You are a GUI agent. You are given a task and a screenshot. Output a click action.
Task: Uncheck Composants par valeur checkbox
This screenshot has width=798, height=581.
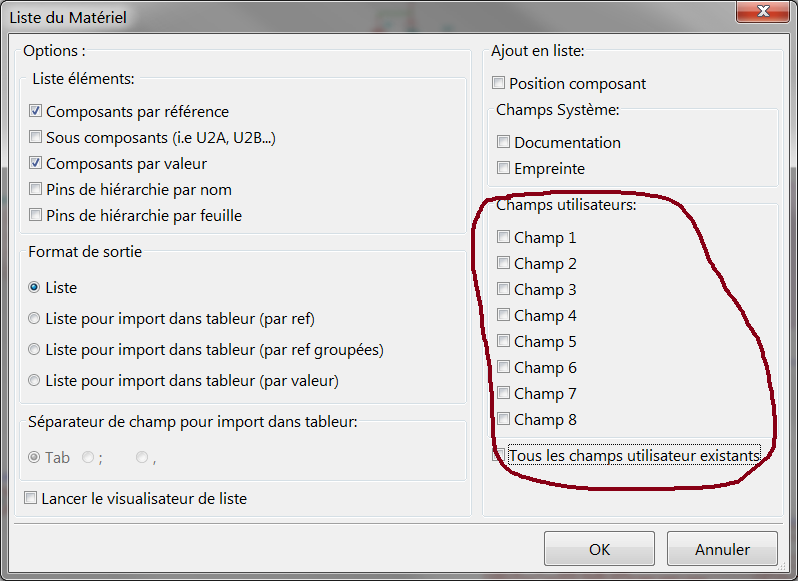coord(35,163)
